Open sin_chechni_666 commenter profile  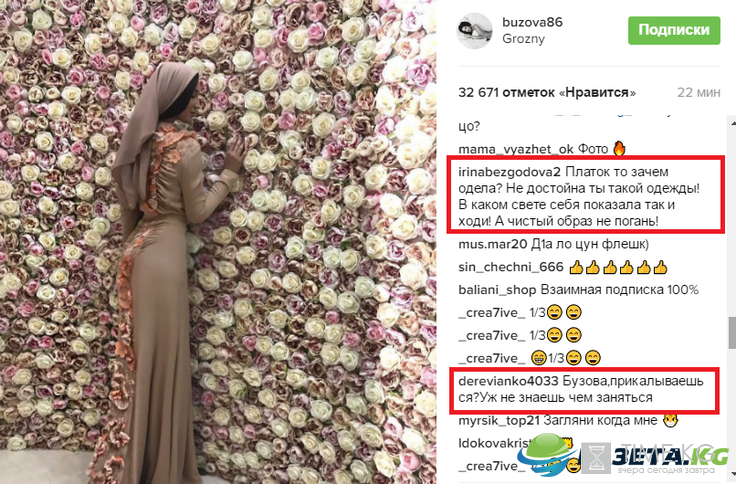click(x=511, y=267)
